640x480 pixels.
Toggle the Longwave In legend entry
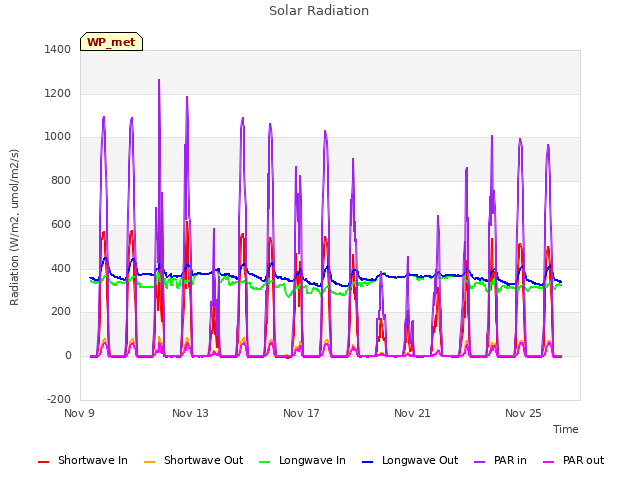coord(302,460)
